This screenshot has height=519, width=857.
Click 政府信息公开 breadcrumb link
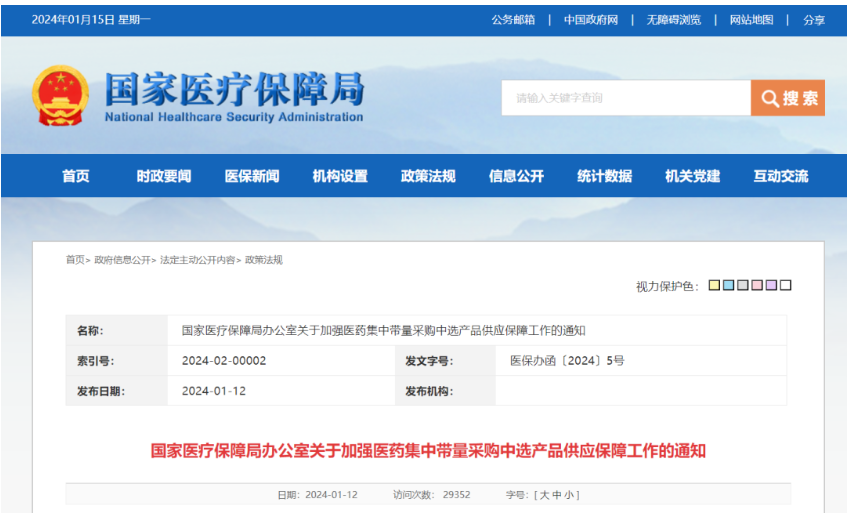[122, 260]
